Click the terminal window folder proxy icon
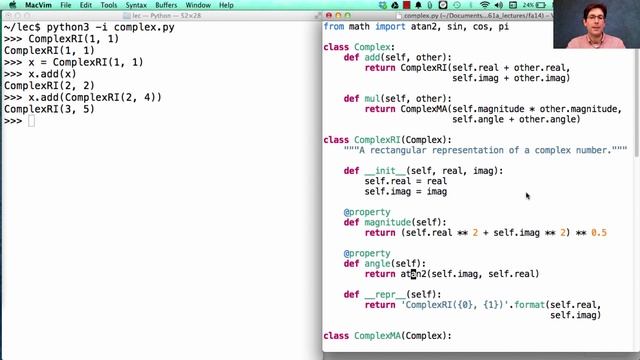The height and width of the screenshot is (360, 640). [x=127, y=16]
